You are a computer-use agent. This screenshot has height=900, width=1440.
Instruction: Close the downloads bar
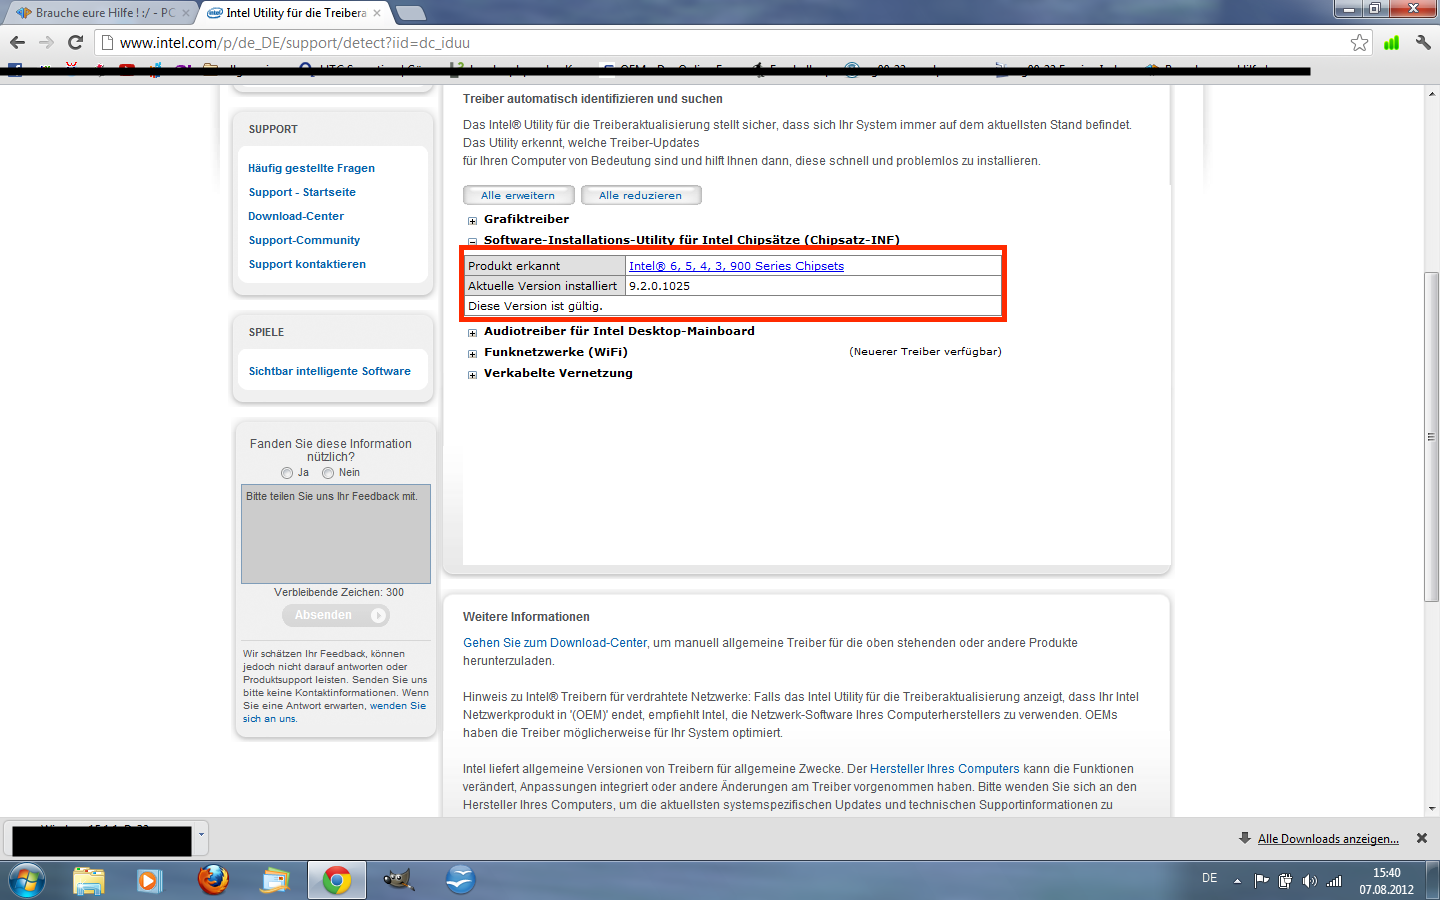click(1422, 838)
